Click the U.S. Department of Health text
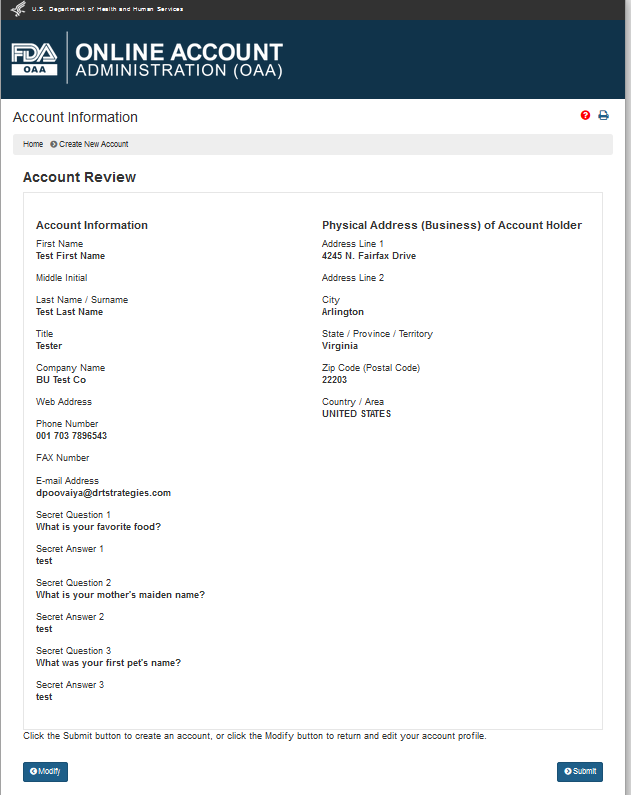 107,9
